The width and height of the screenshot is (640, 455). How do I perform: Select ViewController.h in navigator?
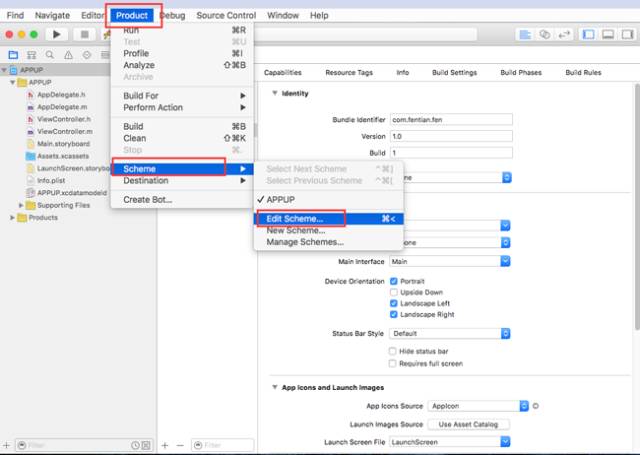[64, 119]
